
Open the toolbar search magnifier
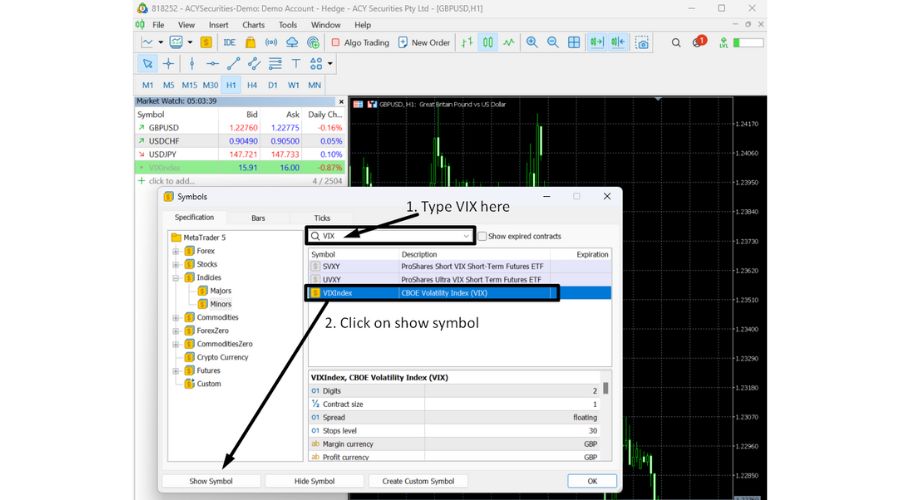tap(676, 43)
